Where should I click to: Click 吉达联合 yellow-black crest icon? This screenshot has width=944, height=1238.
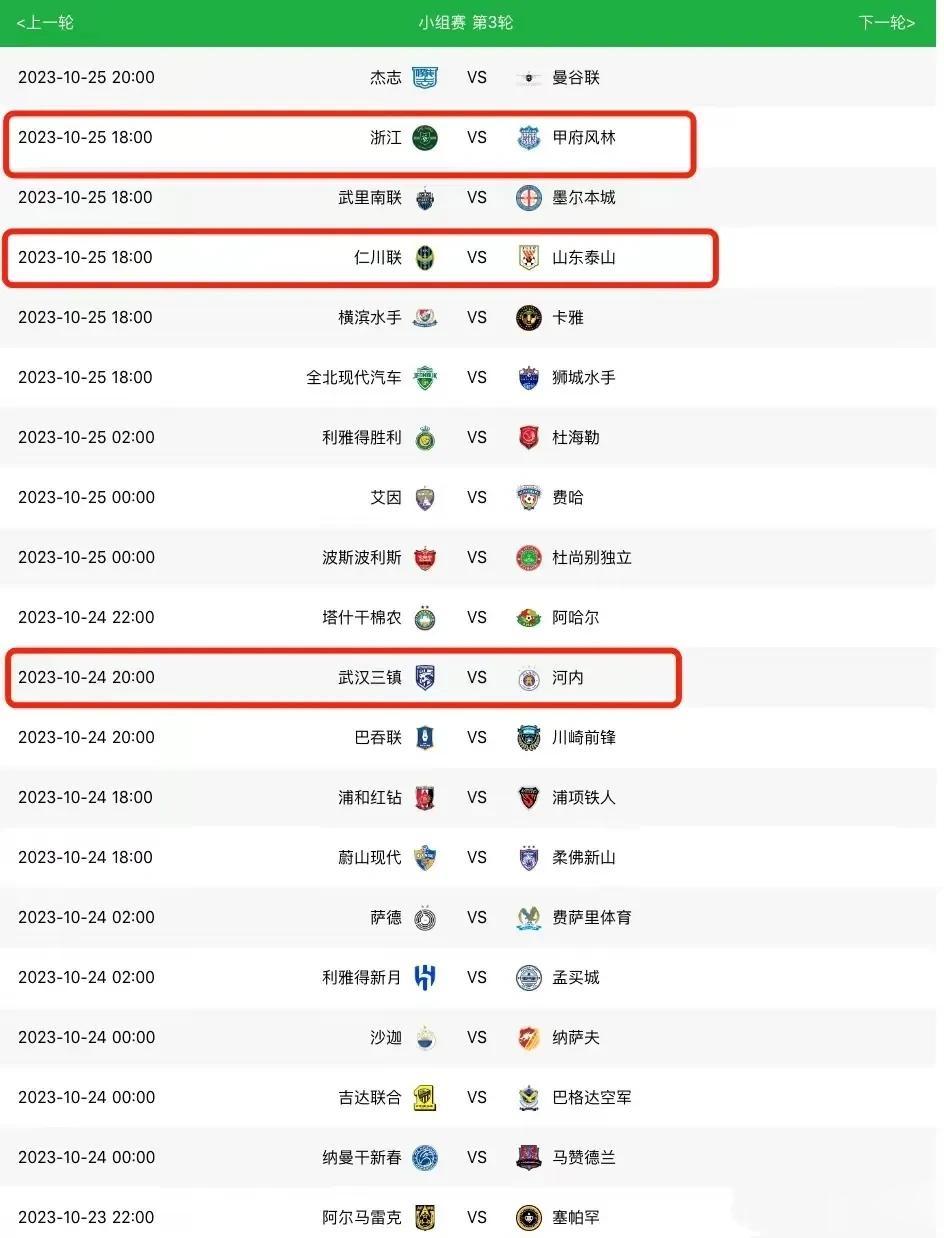pos(425,1097)
